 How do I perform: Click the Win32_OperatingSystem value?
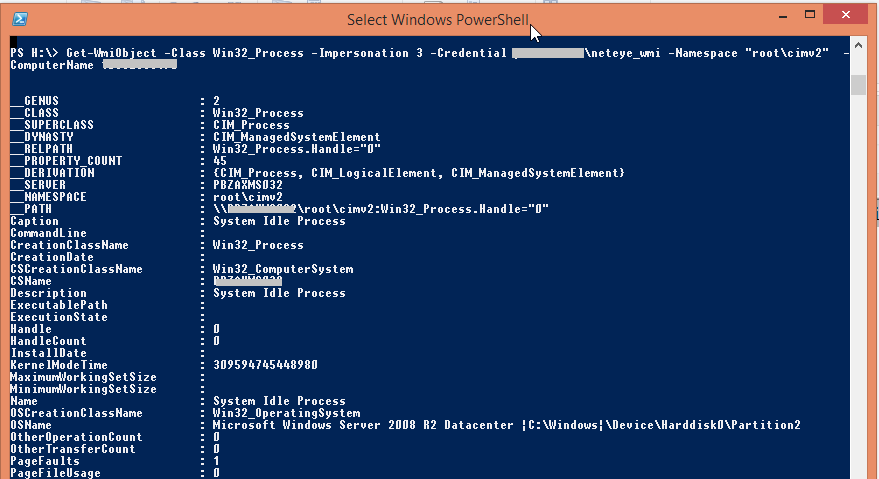click(286, 413)
